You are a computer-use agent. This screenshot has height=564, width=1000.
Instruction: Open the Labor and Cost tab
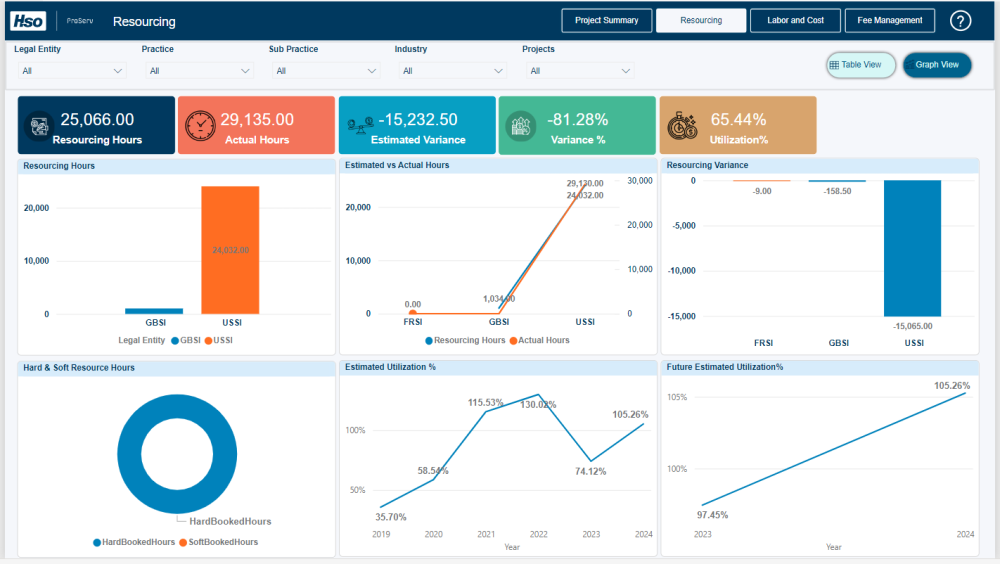click(x=795, y=20)
